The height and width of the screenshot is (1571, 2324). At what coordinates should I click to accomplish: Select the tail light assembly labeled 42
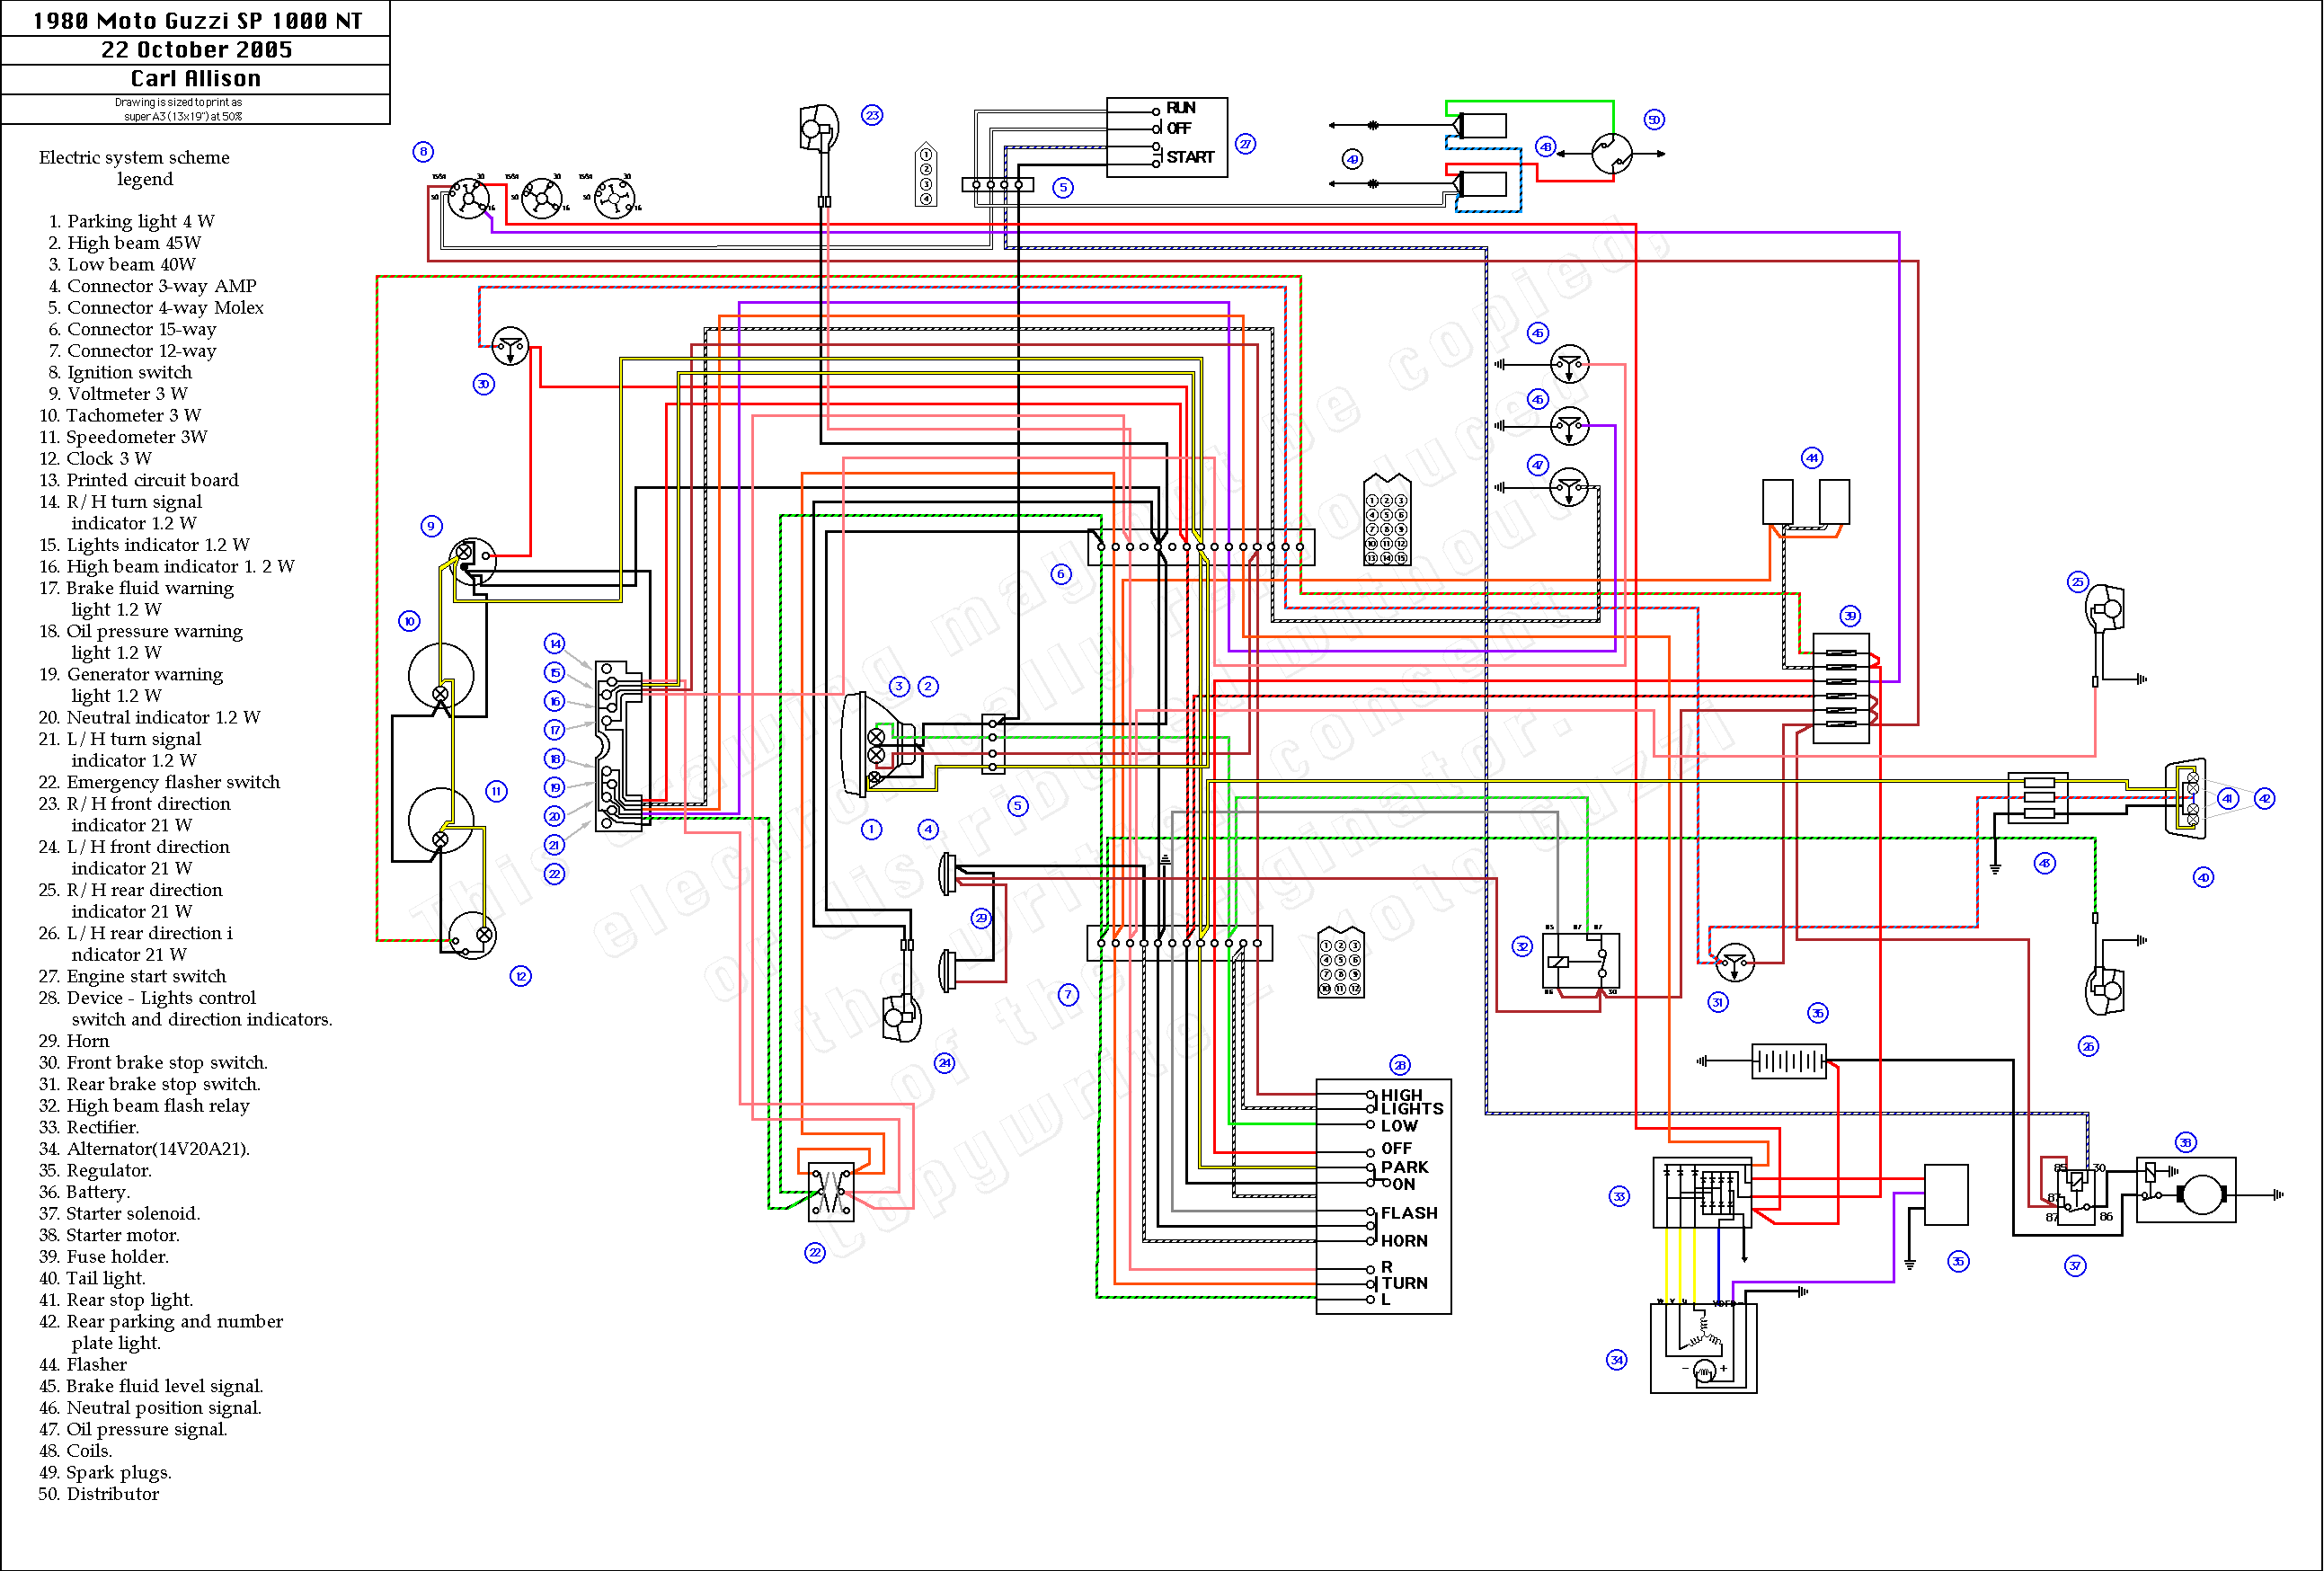pos(2186,798)
